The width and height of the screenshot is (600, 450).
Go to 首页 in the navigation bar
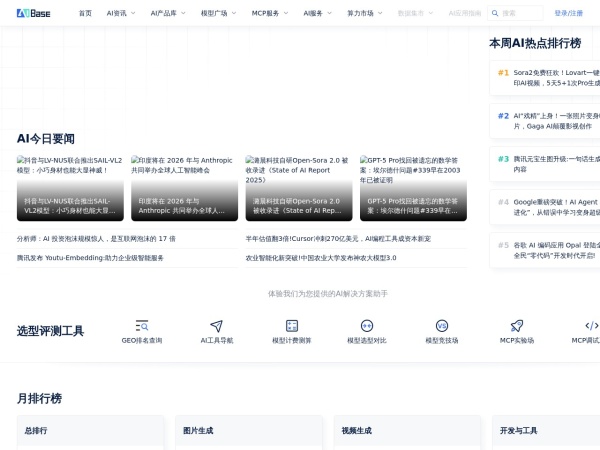tap(85, 13)
